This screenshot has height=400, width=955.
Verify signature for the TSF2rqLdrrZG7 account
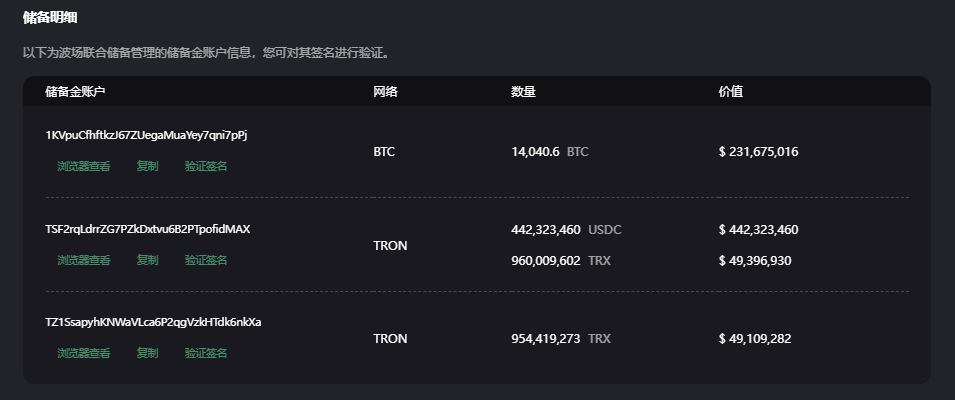coord(206,260)
